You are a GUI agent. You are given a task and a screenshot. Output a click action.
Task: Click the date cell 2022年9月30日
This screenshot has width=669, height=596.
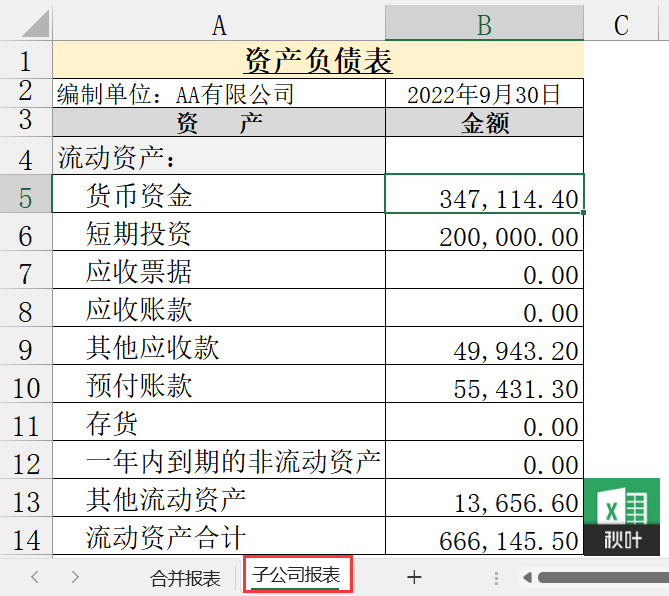coord(484,93)
